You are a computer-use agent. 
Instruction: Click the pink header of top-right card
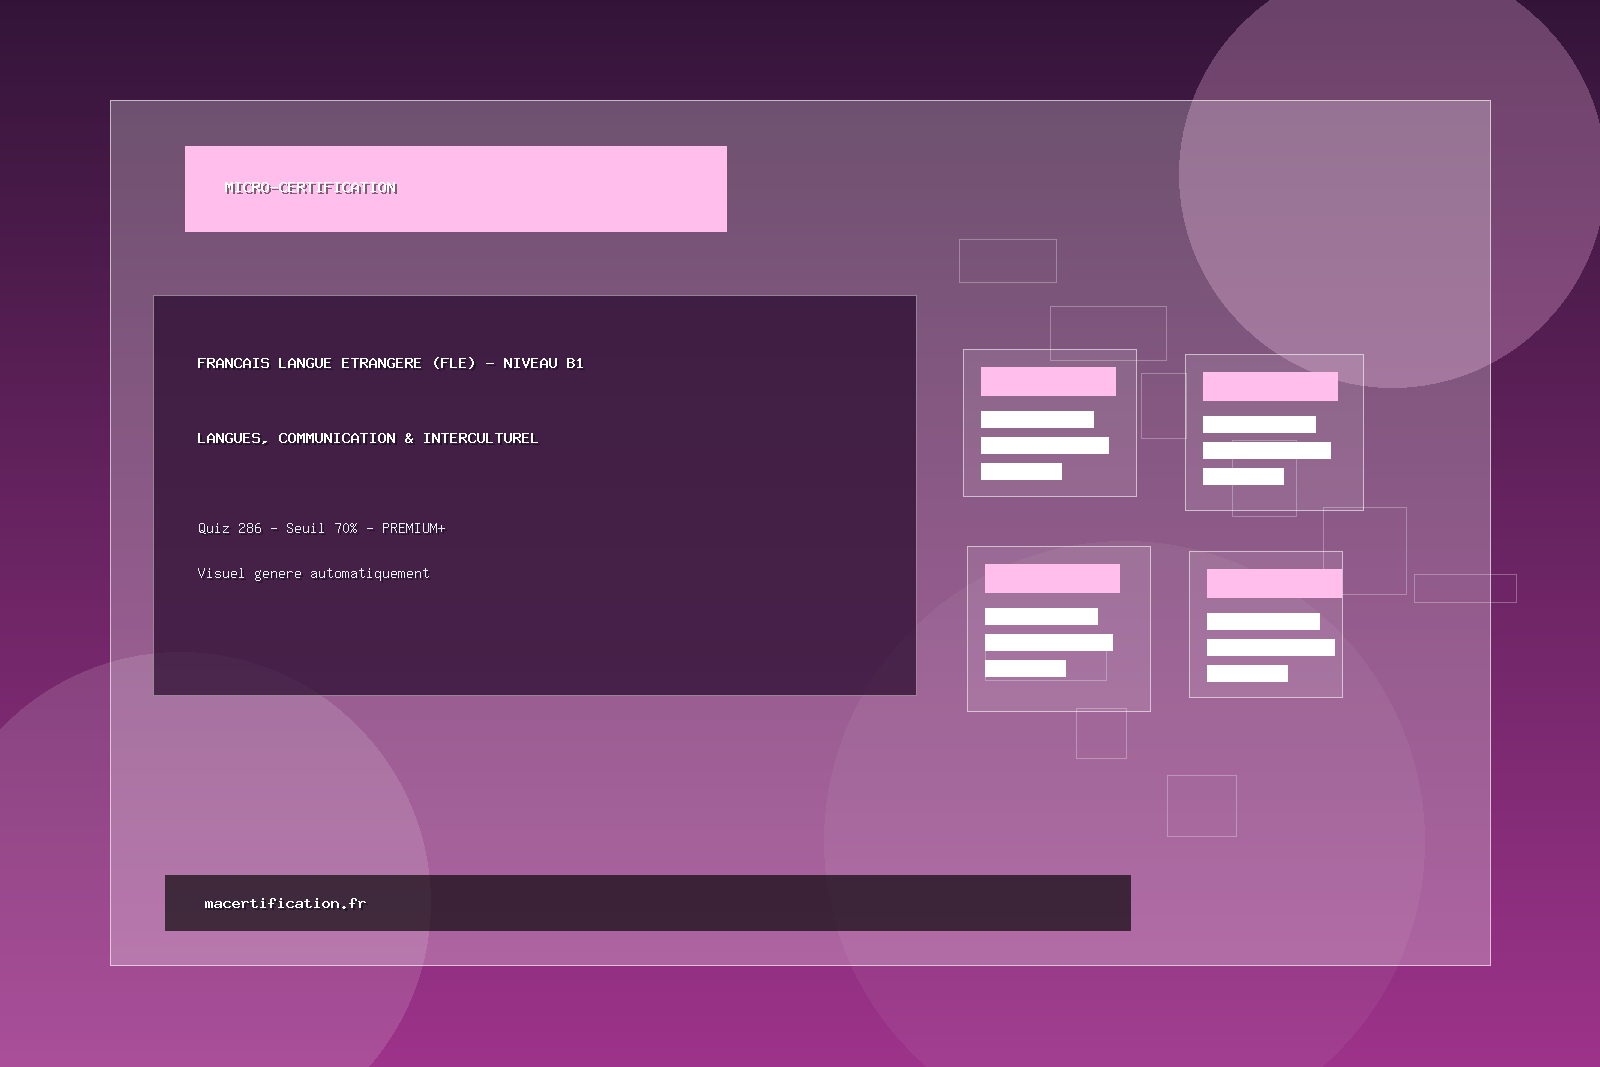(1270, 386)
